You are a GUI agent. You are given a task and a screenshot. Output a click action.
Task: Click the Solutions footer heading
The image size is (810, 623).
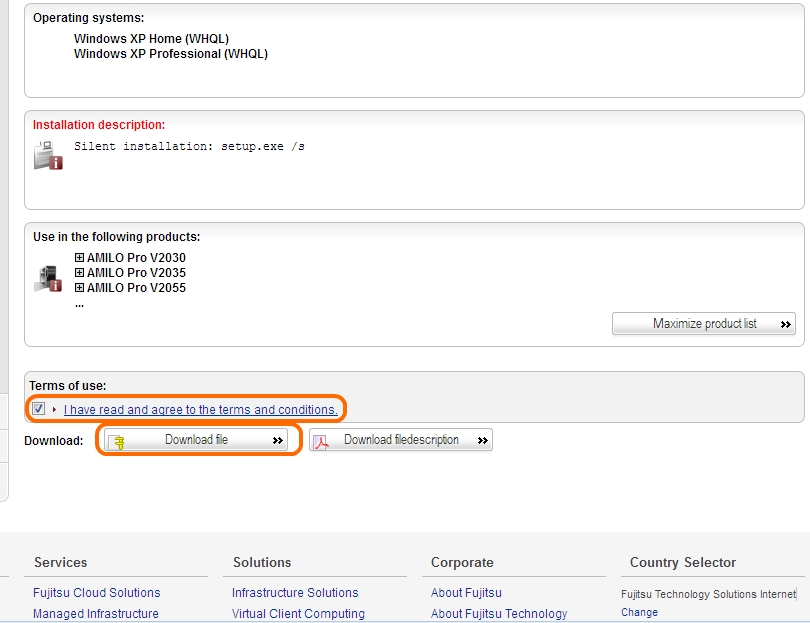pyautogui.click(x=262, y=562)
